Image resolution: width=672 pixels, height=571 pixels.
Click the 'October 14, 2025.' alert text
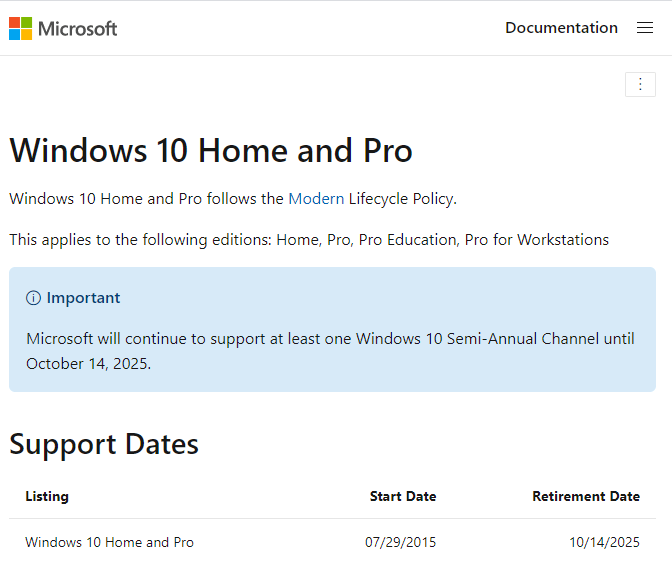coord(89,363)
